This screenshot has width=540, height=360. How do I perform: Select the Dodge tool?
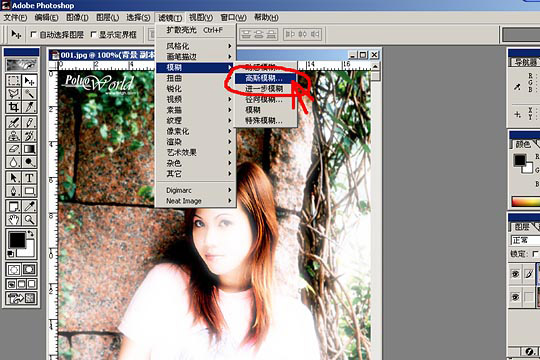coord(29,162)
